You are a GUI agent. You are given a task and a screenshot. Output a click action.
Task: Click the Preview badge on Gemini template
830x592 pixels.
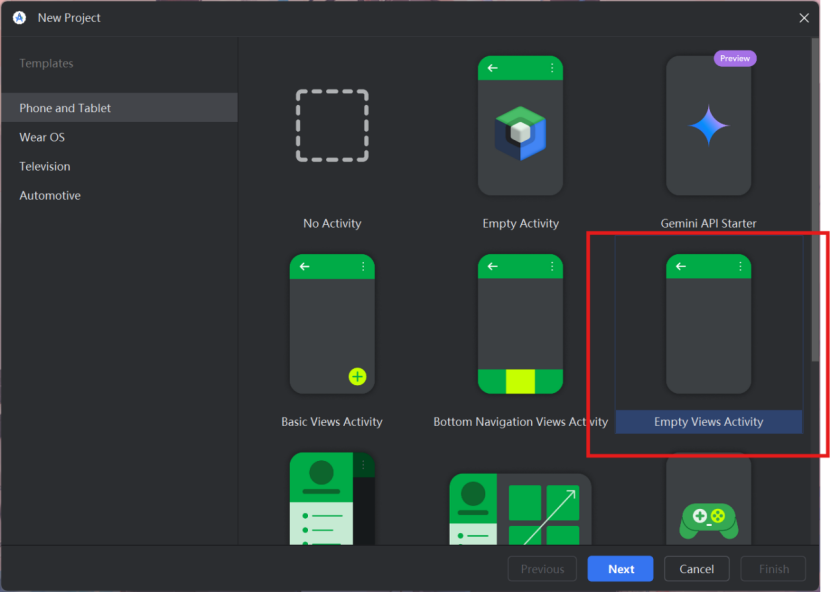735,58
